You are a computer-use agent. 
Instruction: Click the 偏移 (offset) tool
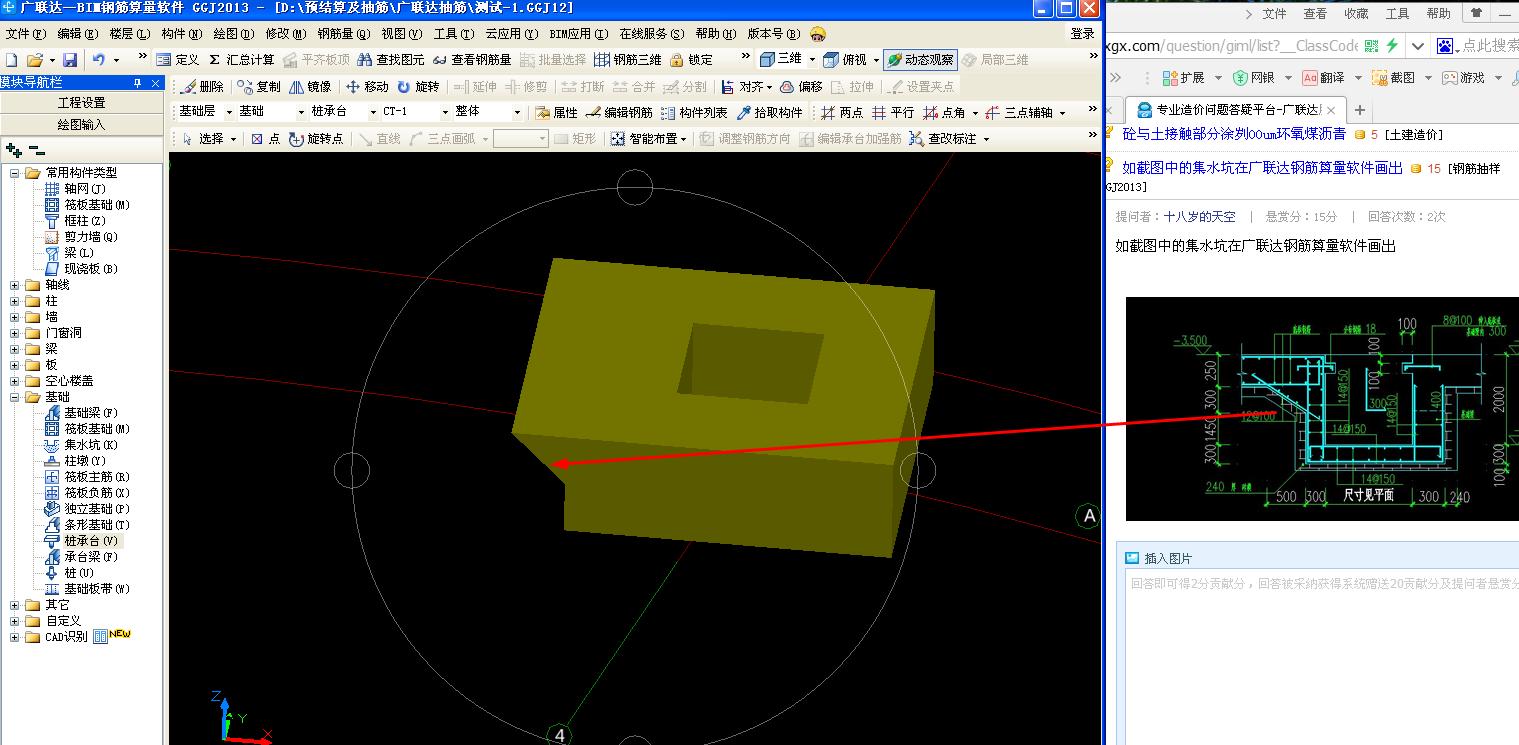[x=801, y=87]
